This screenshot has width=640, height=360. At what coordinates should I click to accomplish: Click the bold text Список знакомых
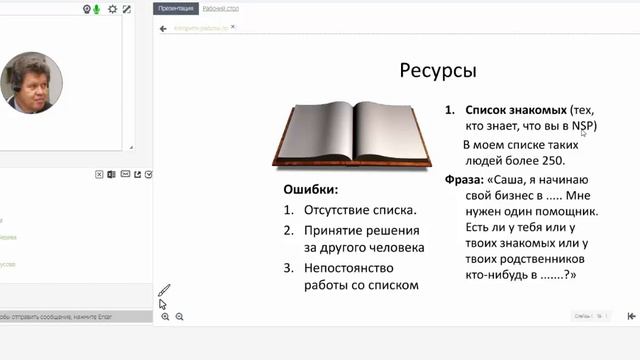516,110
